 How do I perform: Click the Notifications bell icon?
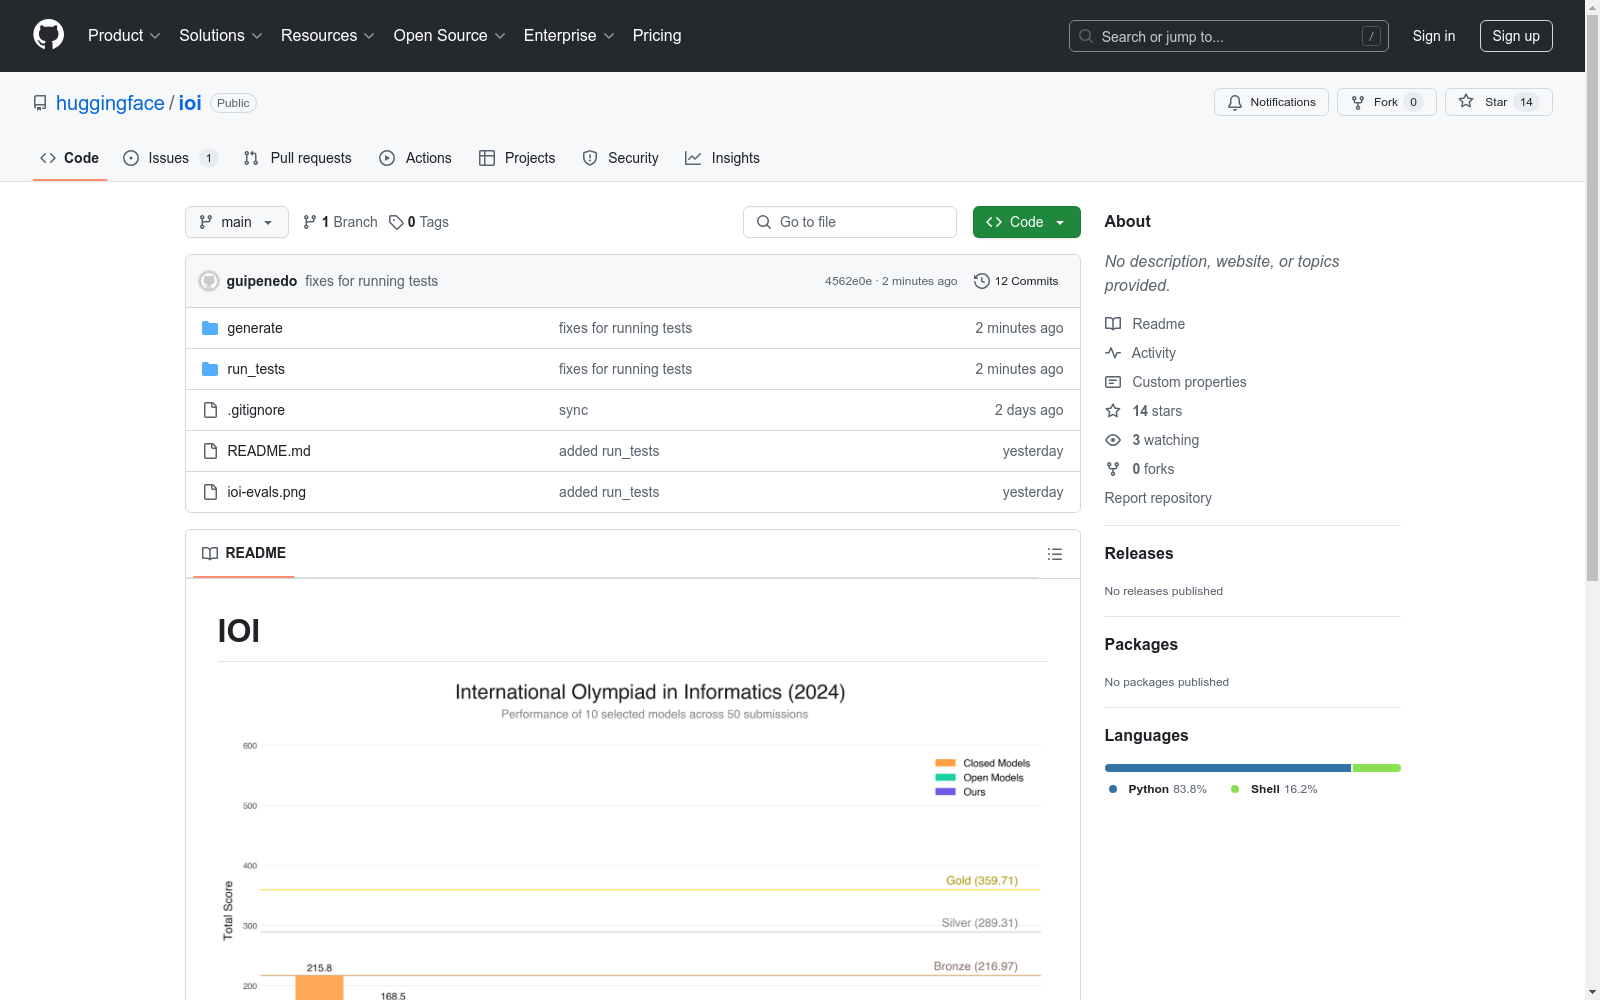pos(1235,102)
